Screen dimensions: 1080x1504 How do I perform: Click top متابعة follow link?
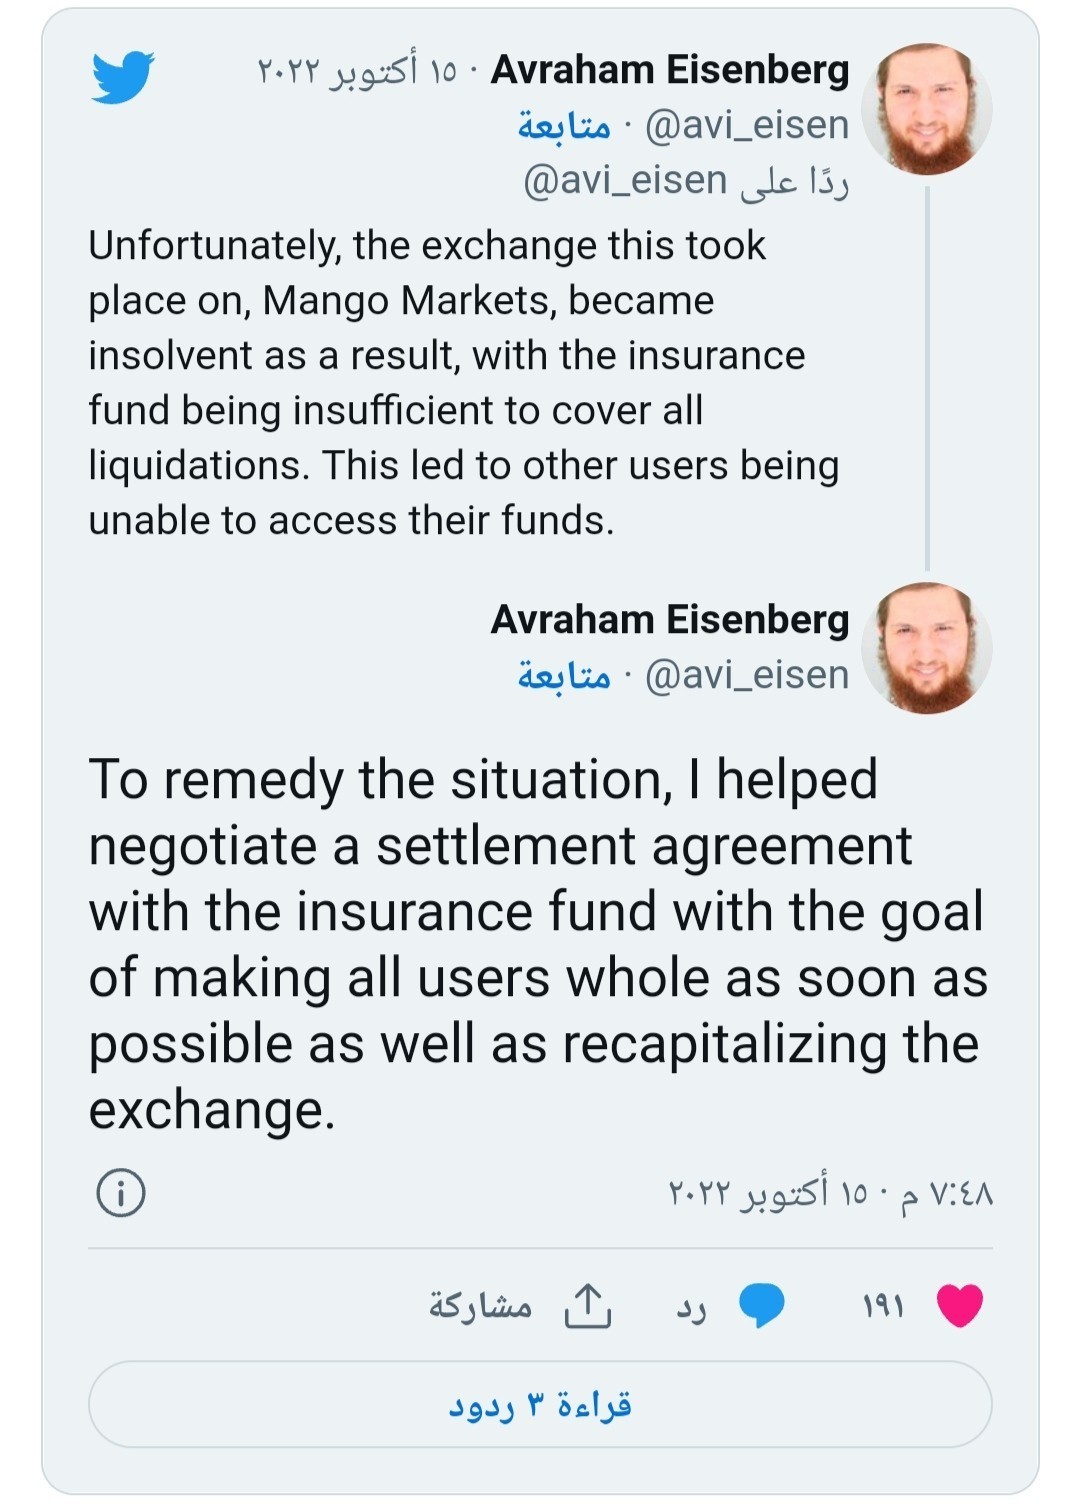pos(564,126)
